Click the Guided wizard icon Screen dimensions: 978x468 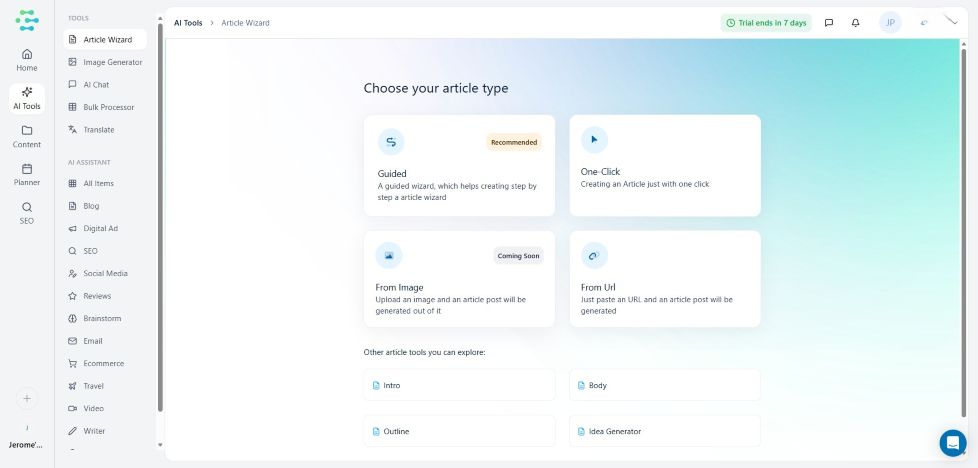pos(391,142)
